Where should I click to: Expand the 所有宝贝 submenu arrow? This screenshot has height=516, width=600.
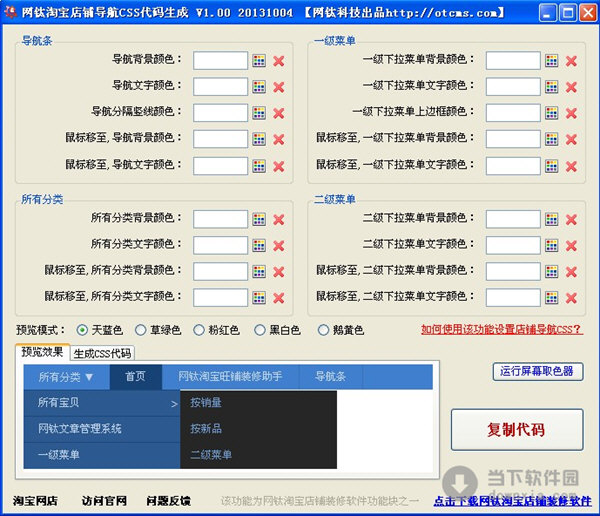click(174, 403)
